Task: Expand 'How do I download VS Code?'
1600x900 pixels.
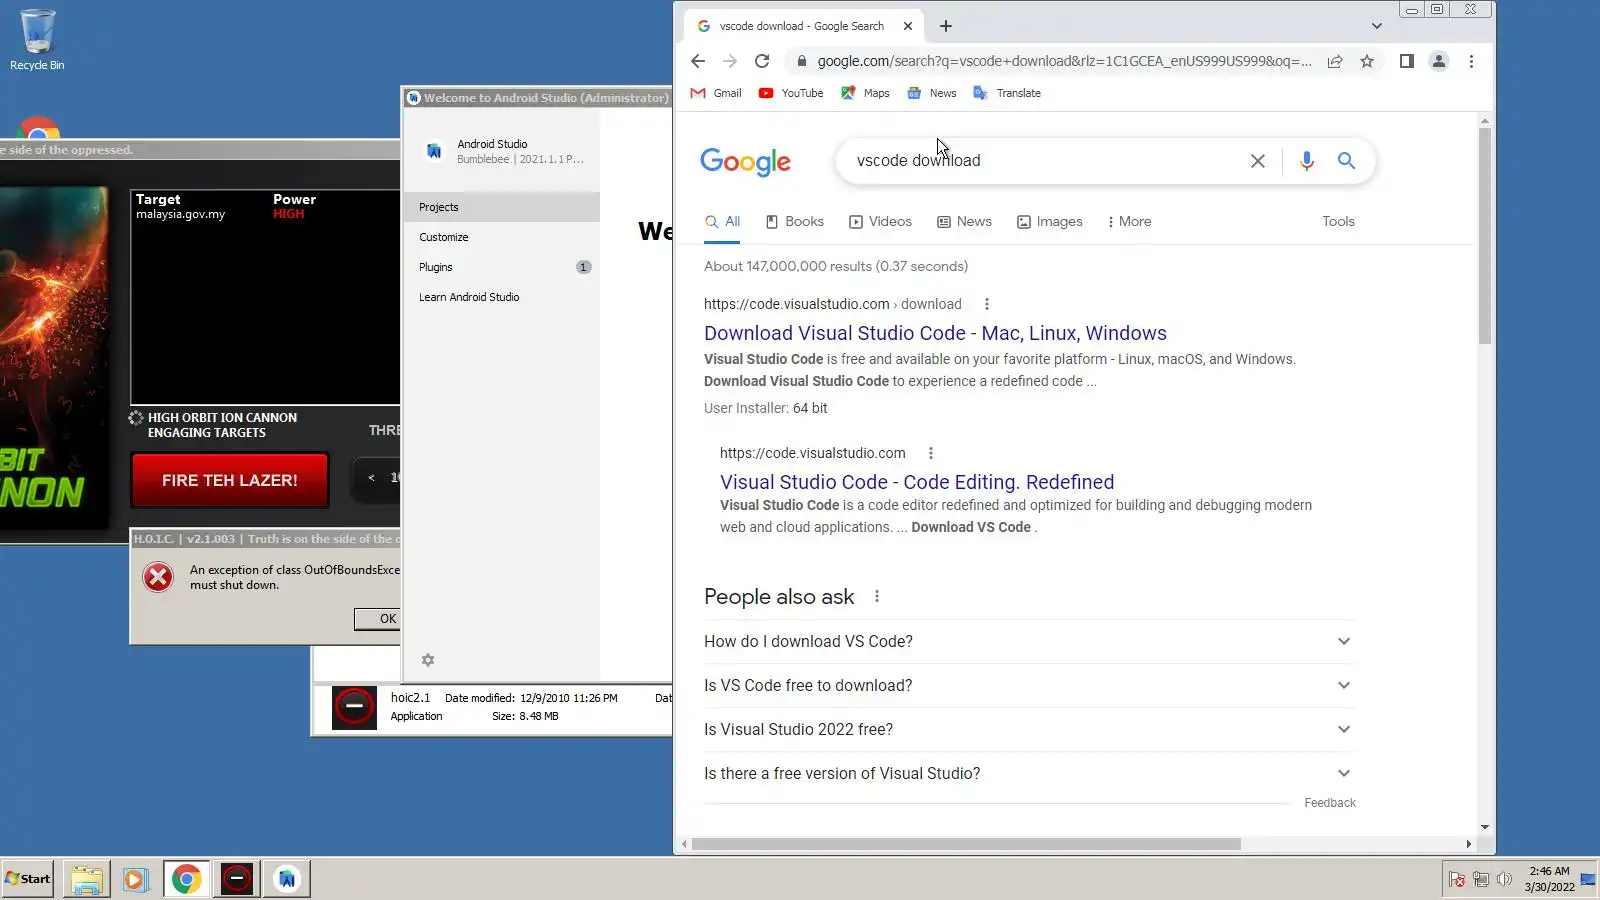Action: tap(1029, 642)
